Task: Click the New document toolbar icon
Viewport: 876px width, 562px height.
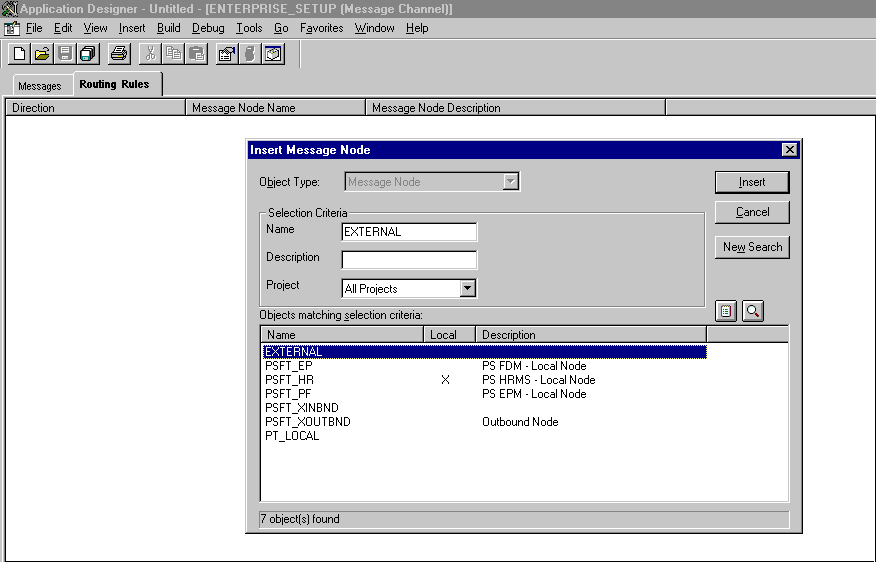Action: pyautogui.click(x=19, y=53)
